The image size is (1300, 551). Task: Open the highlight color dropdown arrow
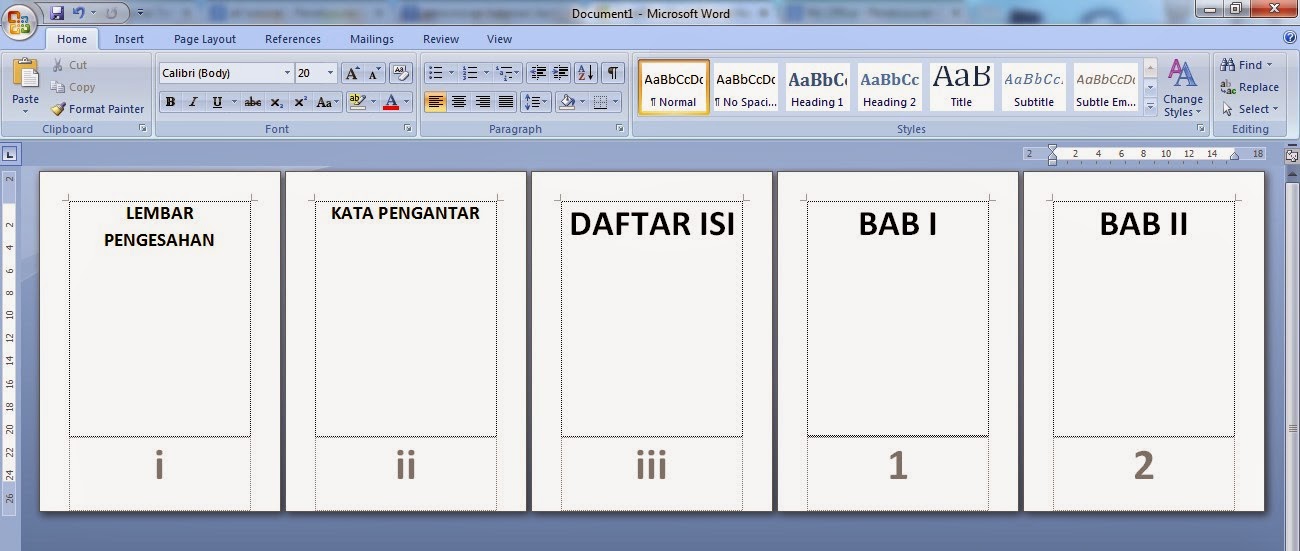[x=372, y=102]
